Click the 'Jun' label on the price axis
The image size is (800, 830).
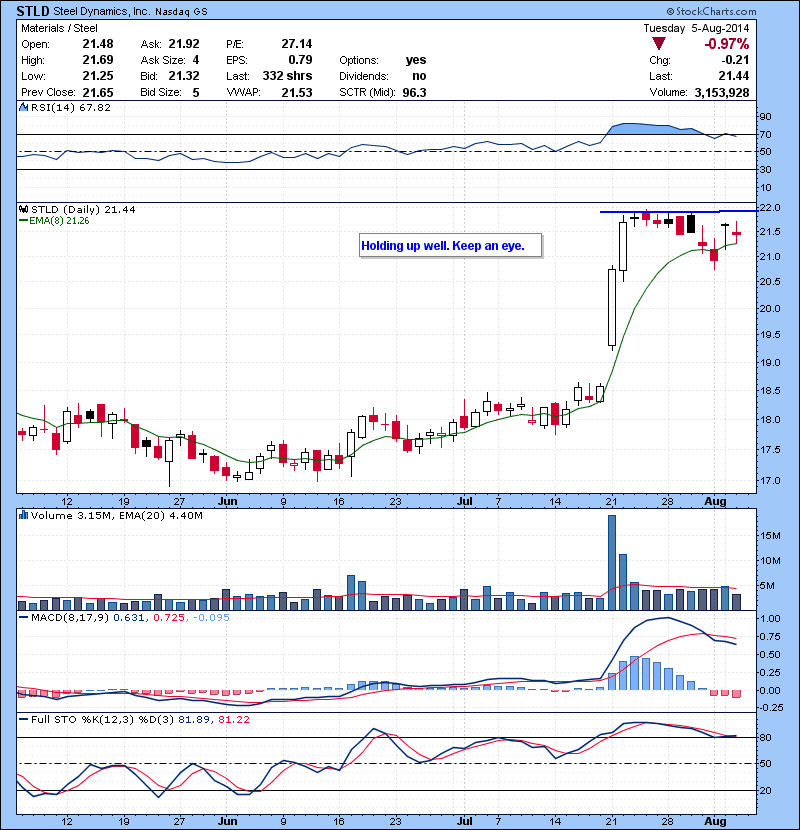click(x=228, y=501)
